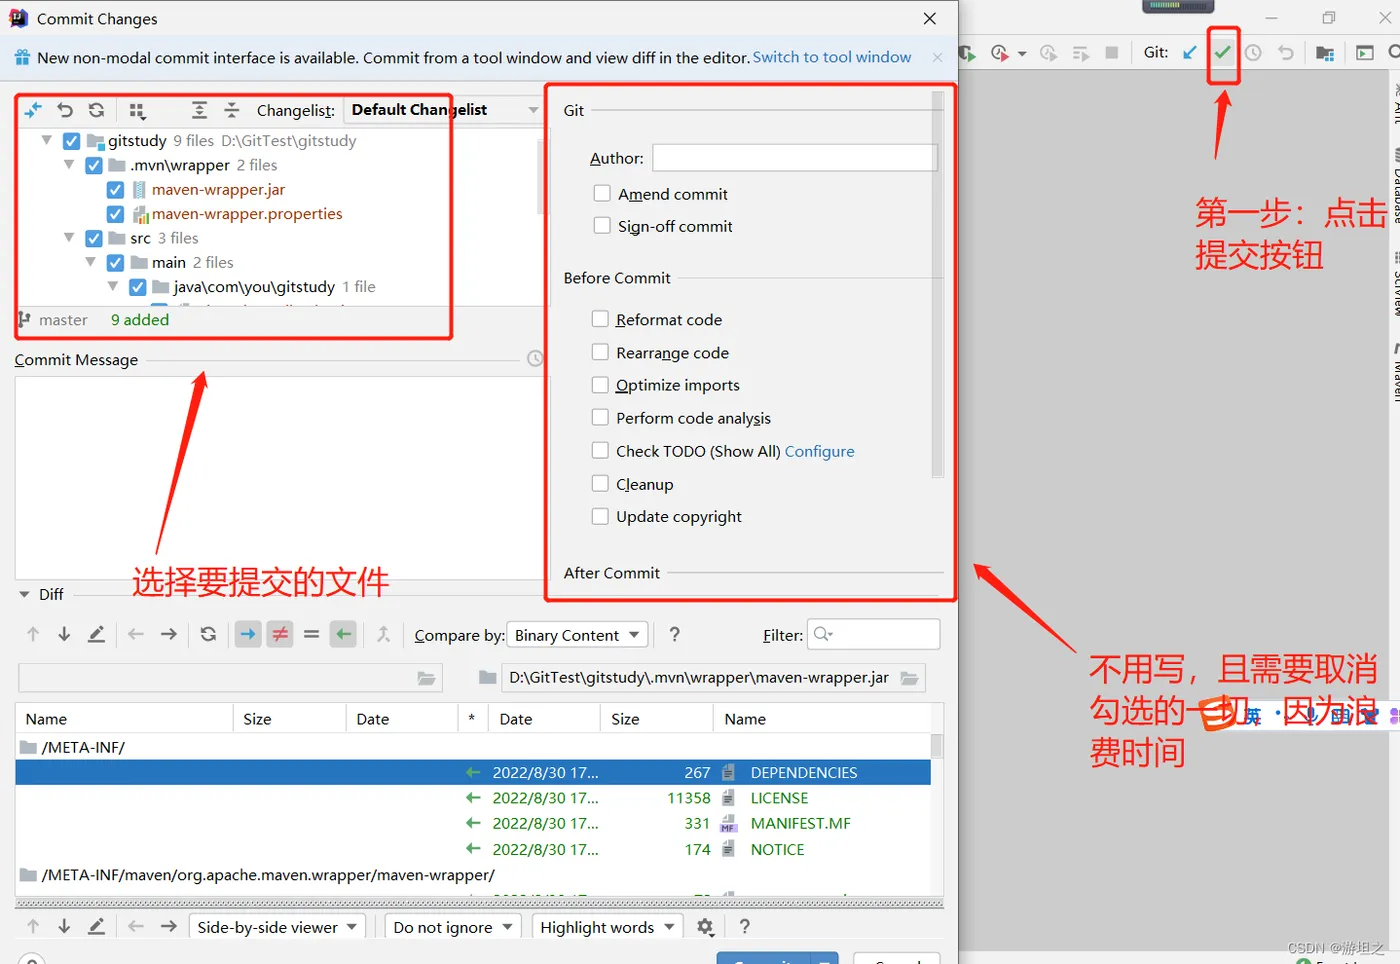Enable Perform code analysis checkbox

(600, 417)
